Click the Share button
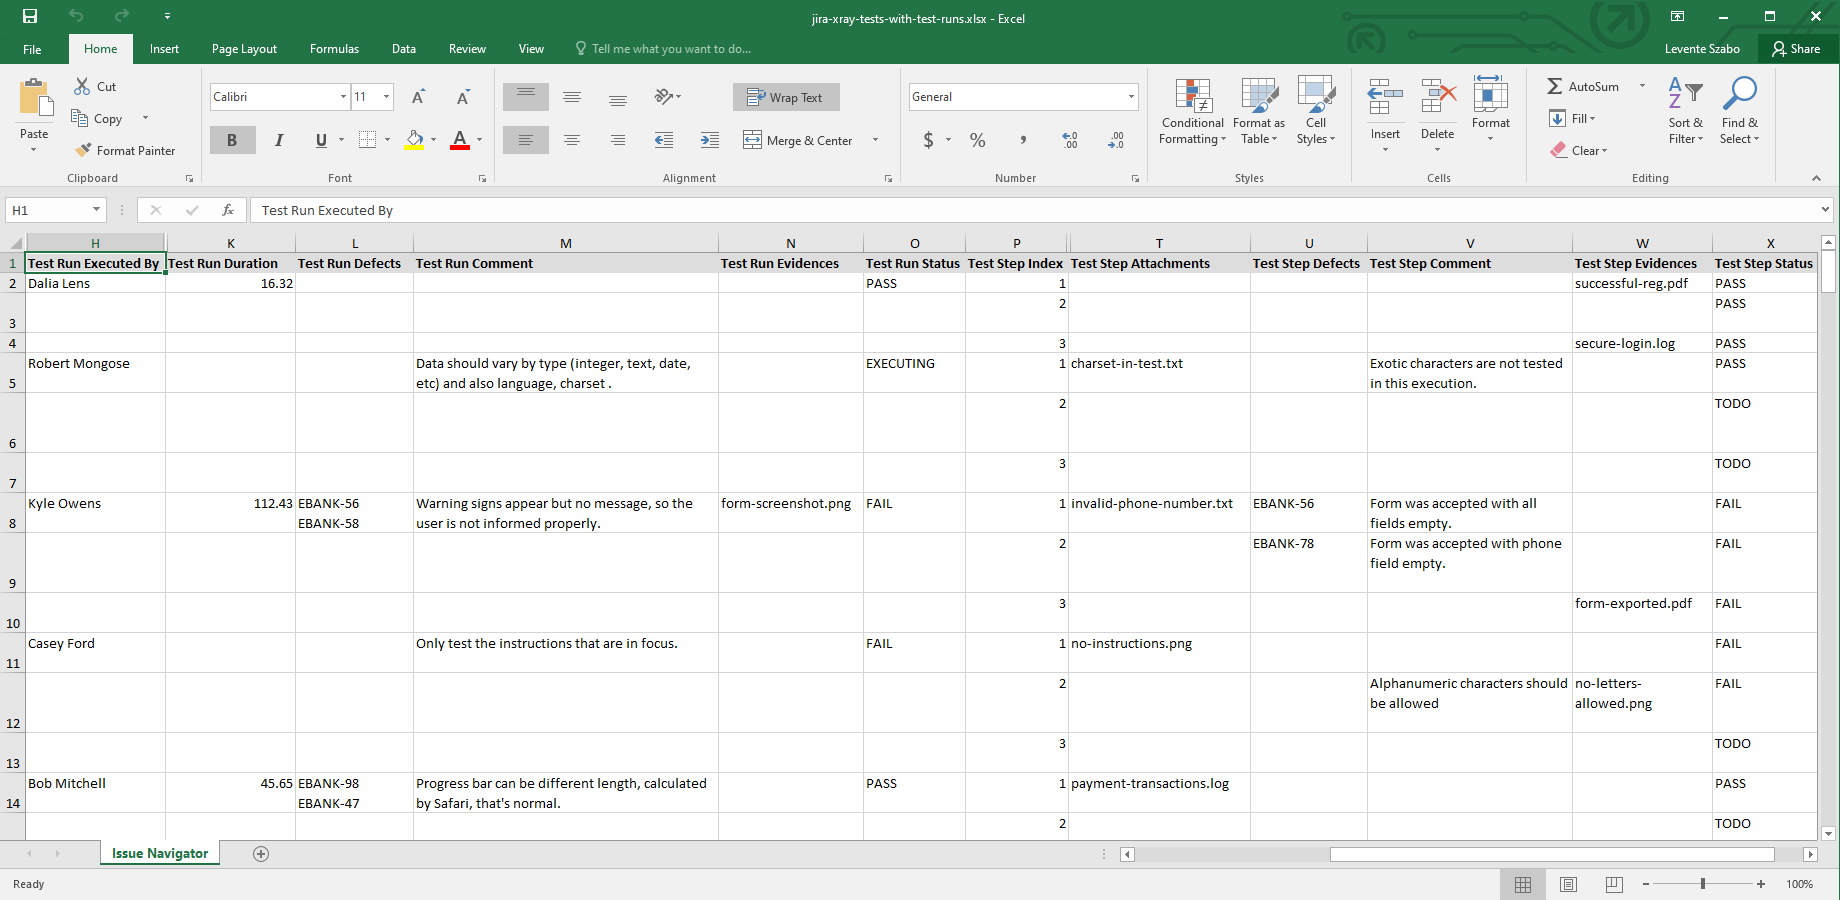 tap(1796, 49)
